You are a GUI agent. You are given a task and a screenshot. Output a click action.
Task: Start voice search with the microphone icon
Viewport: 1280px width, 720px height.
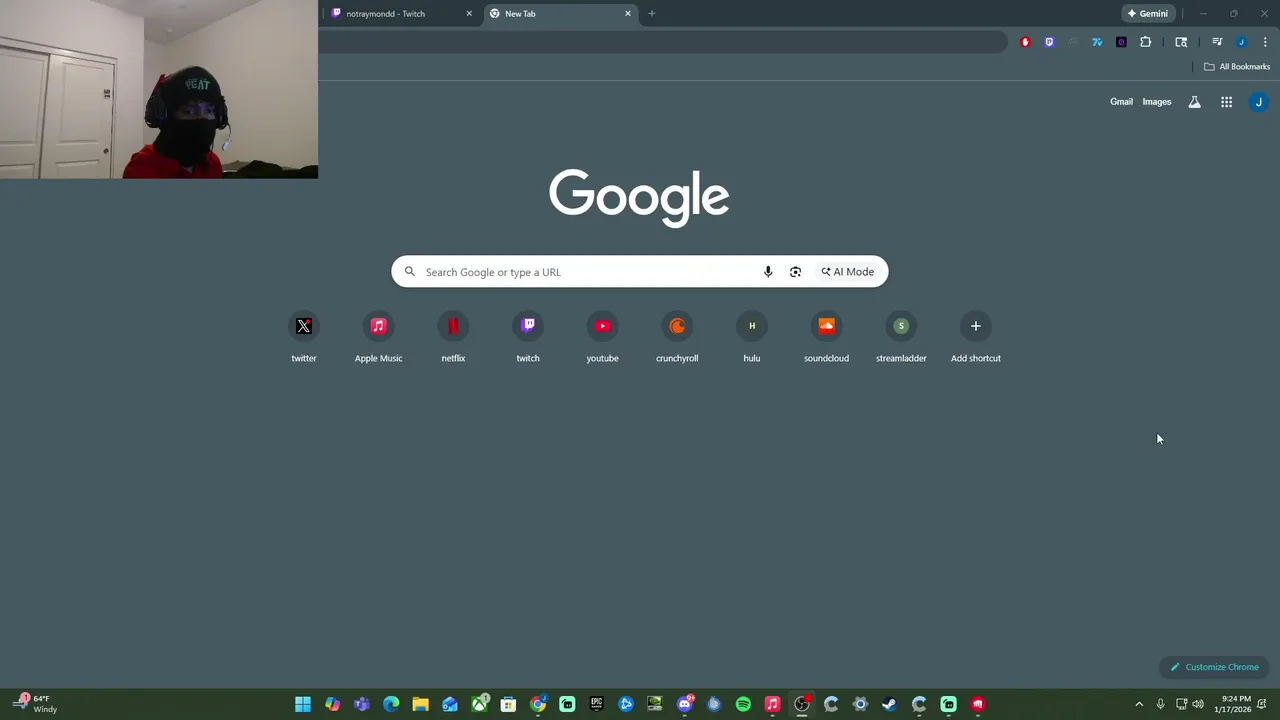pyautogui.click(x=768, y=272)
